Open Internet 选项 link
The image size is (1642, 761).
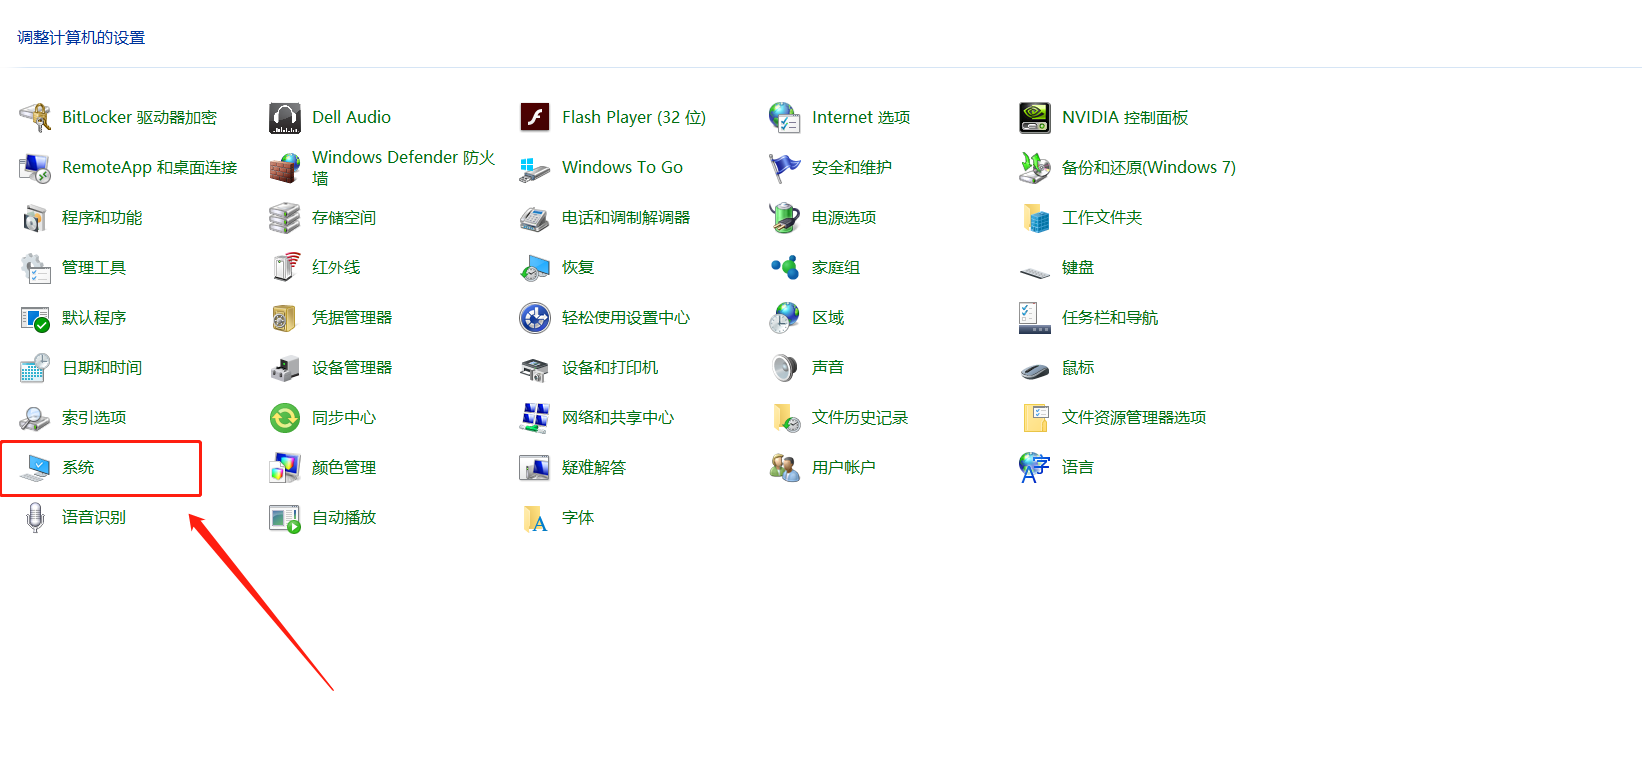pyautogui.click(x=860, y=118)
